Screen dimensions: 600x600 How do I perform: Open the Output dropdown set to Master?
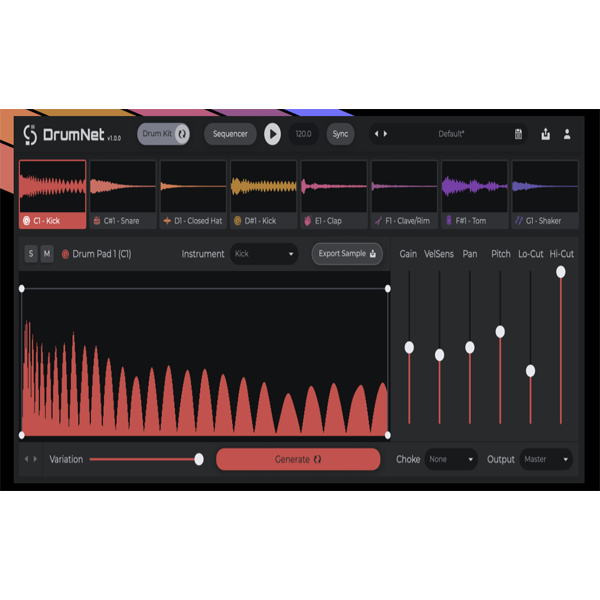pos(546,459)
